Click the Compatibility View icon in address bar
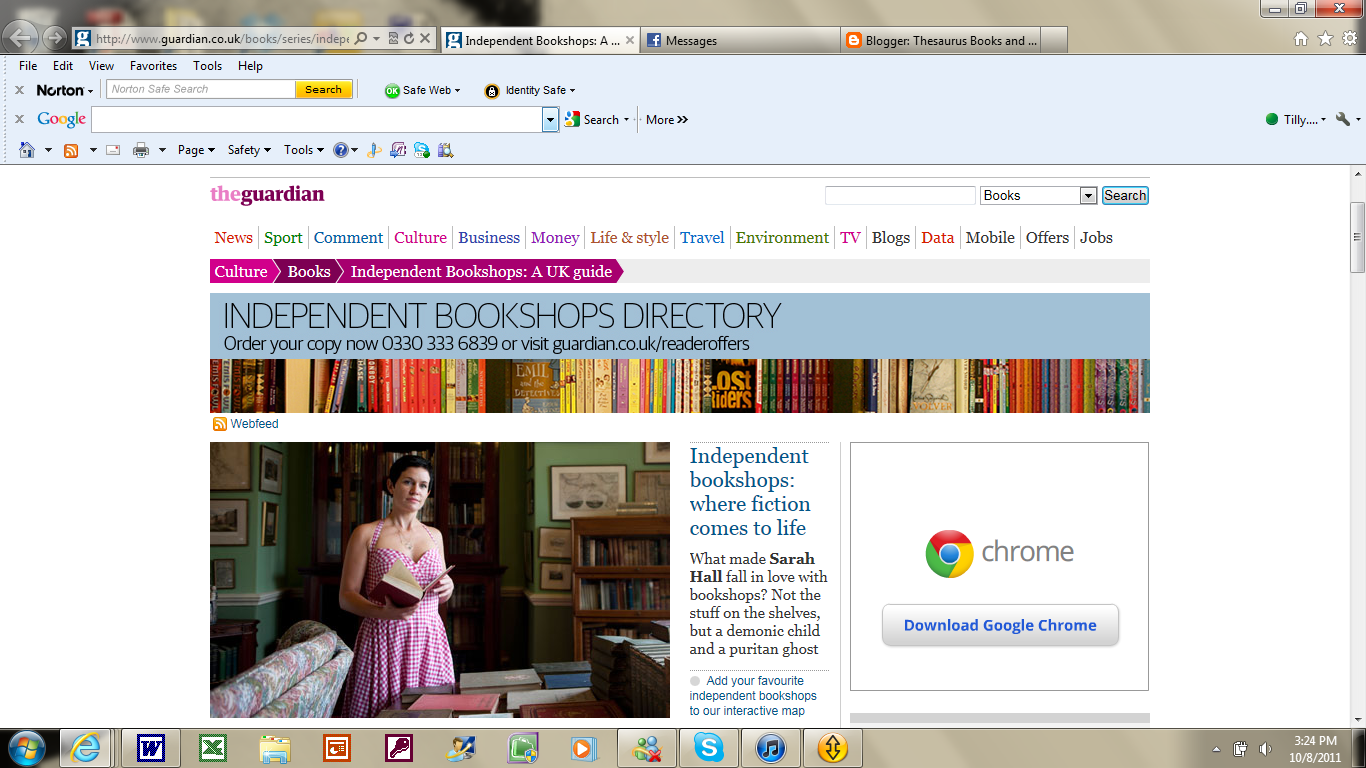Image resolution: width=1366 pixels, height=768 pixels. click(393, 39)
